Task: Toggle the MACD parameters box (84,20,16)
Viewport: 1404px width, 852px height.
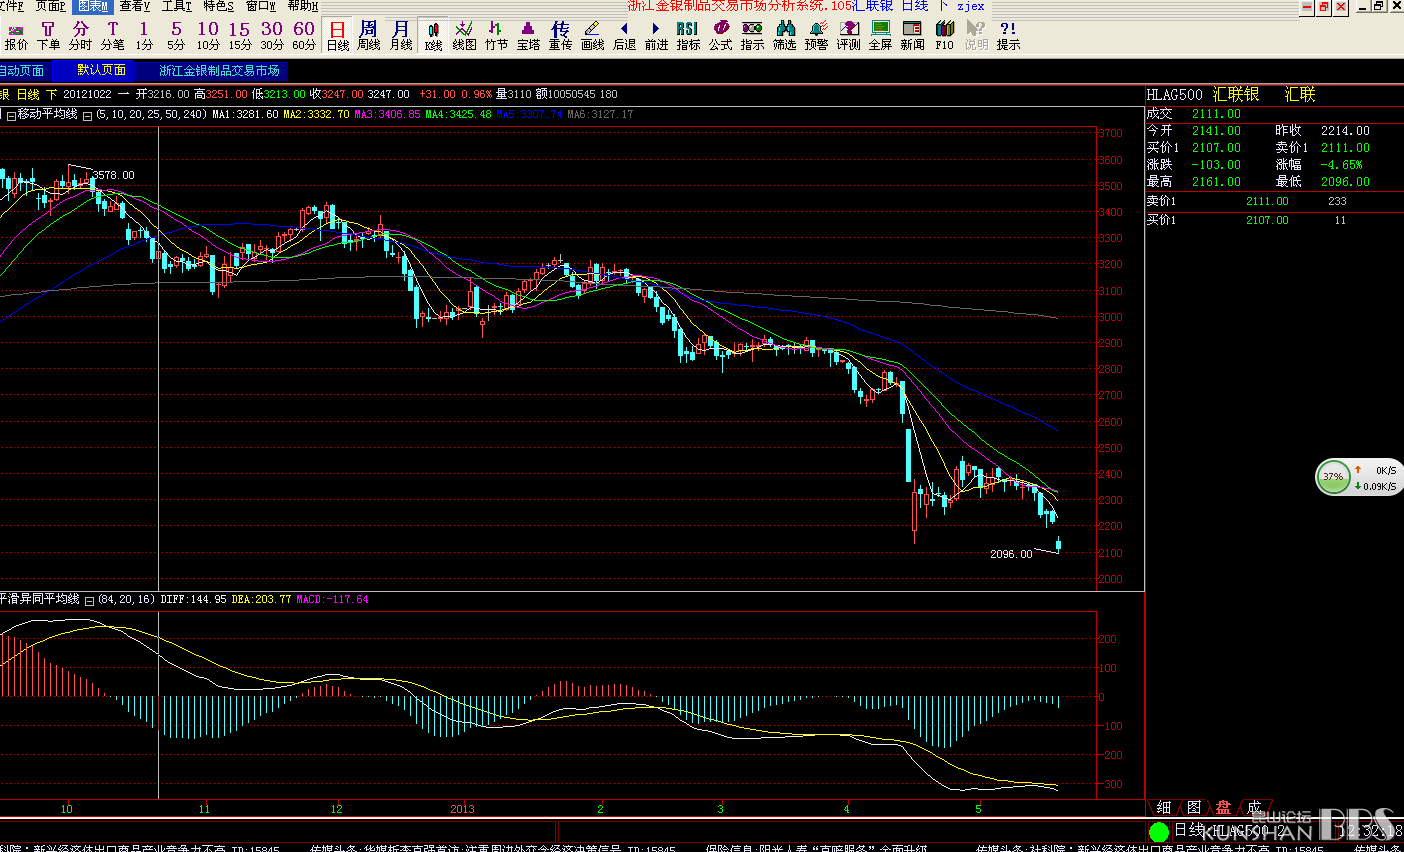Action: [x=90, y=600]
